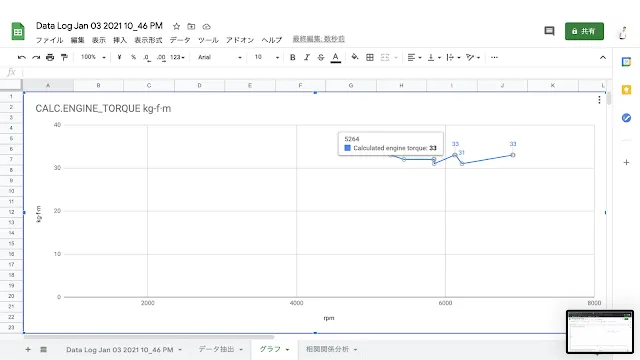
Task: Click the green 共有 share button
Action: click(584, 31)
